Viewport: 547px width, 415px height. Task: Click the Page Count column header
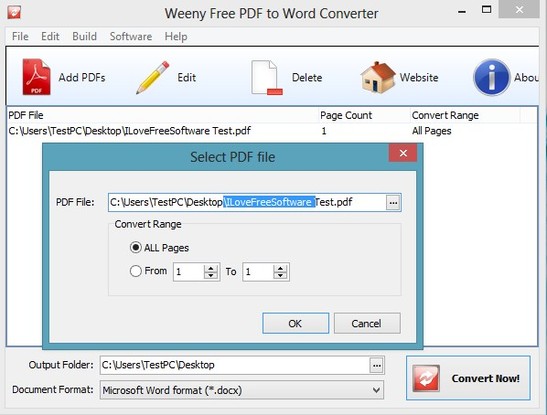coord(364,115)
